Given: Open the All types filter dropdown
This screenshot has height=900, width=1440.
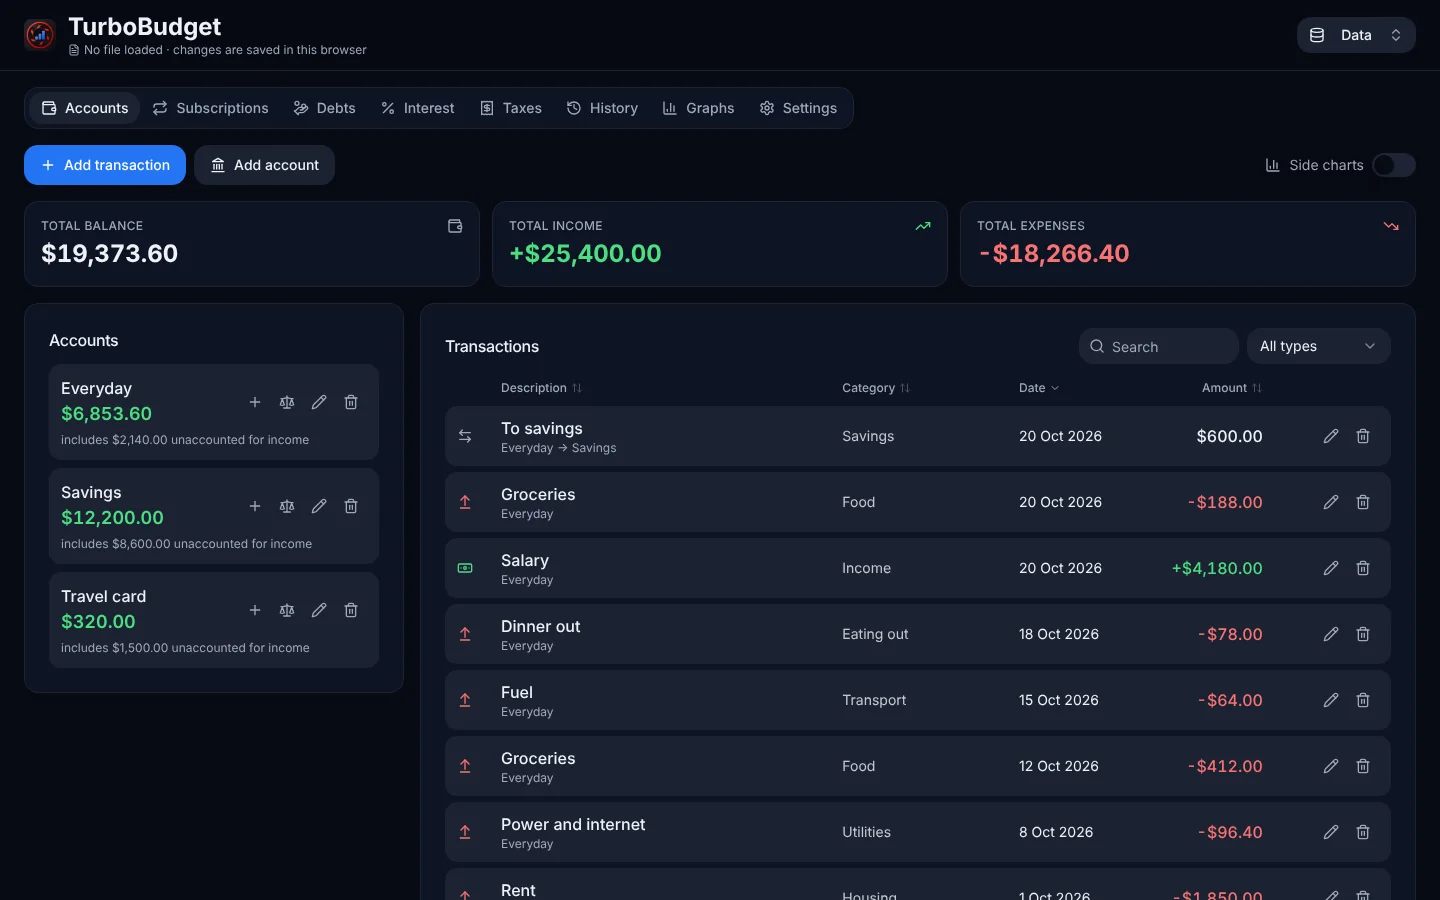Looking at the screenshot, I should (1318, 346).
